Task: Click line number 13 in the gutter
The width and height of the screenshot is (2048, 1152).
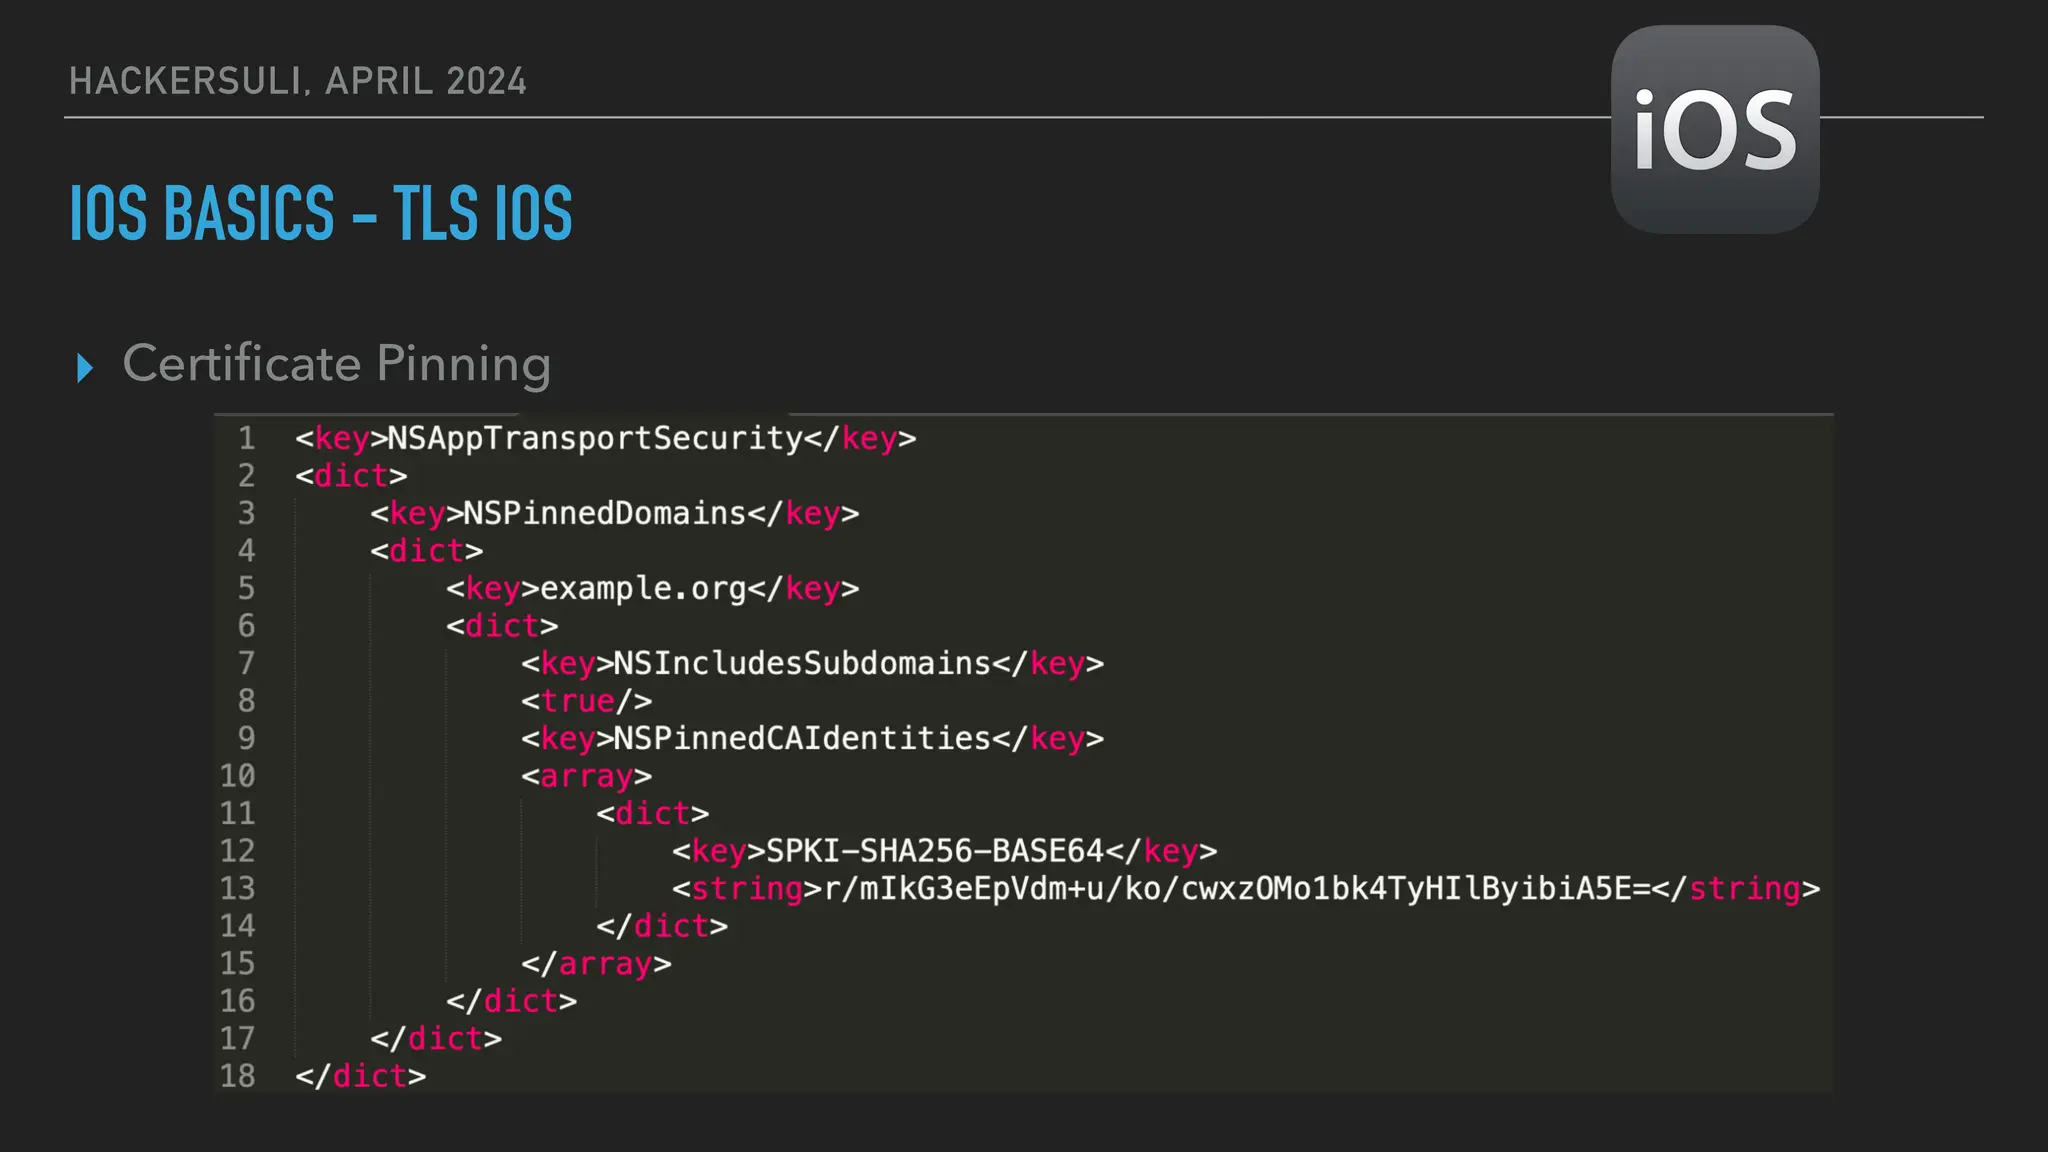Action: click(x=237, y=889)
